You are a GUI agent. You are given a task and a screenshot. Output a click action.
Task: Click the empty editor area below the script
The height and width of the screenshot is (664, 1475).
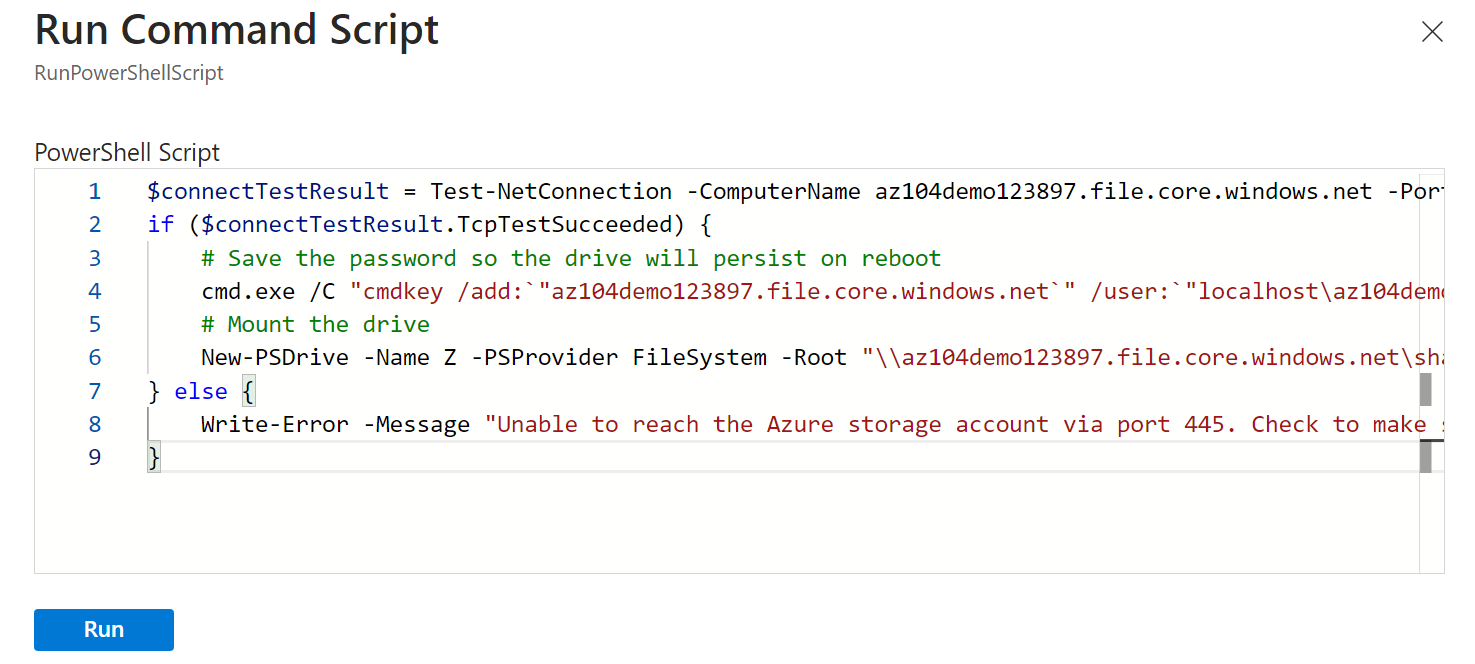point(700,525)
